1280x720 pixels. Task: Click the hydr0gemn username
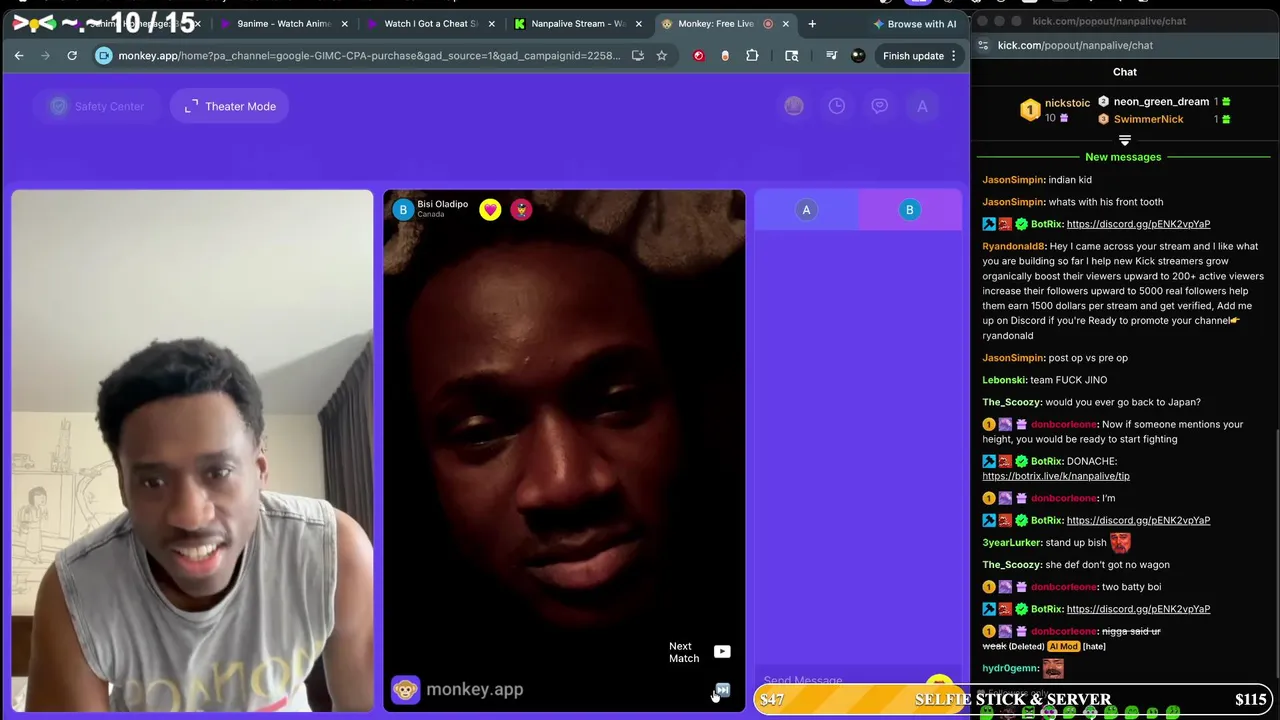pos(1010,668)
